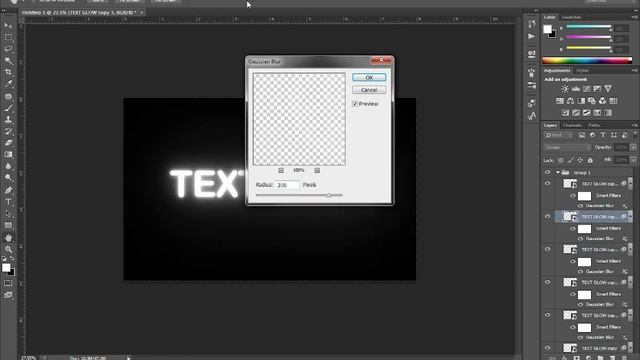Select the Crop tool

coord(8,72)
